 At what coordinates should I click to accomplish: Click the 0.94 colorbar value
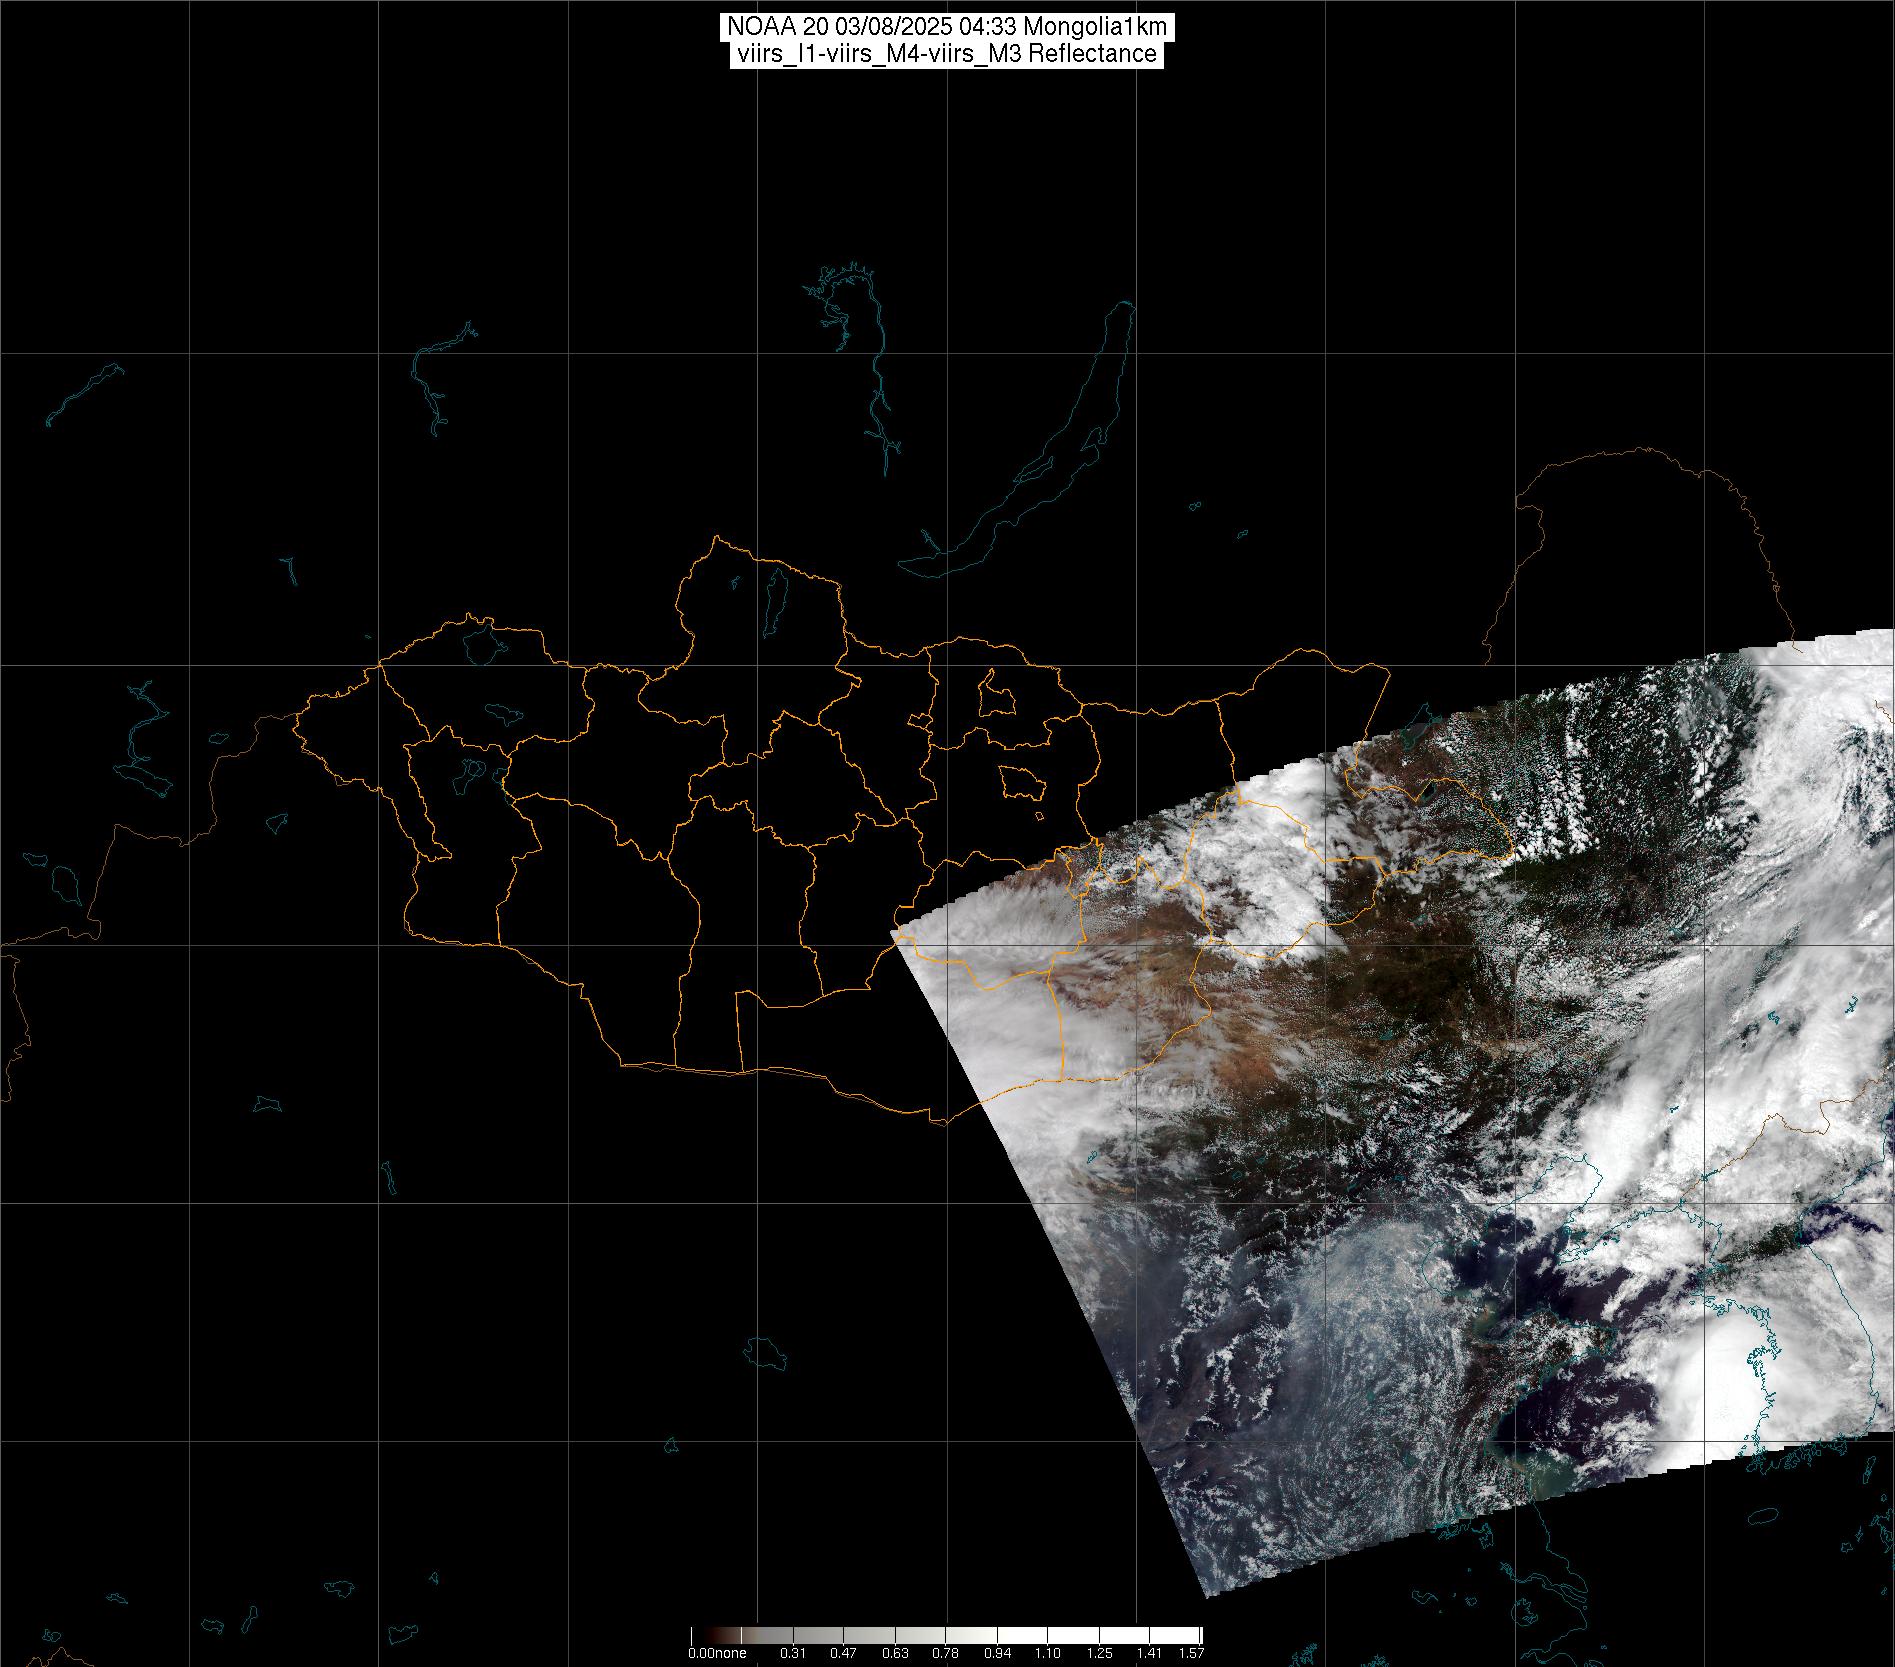tap(997, 1653)
